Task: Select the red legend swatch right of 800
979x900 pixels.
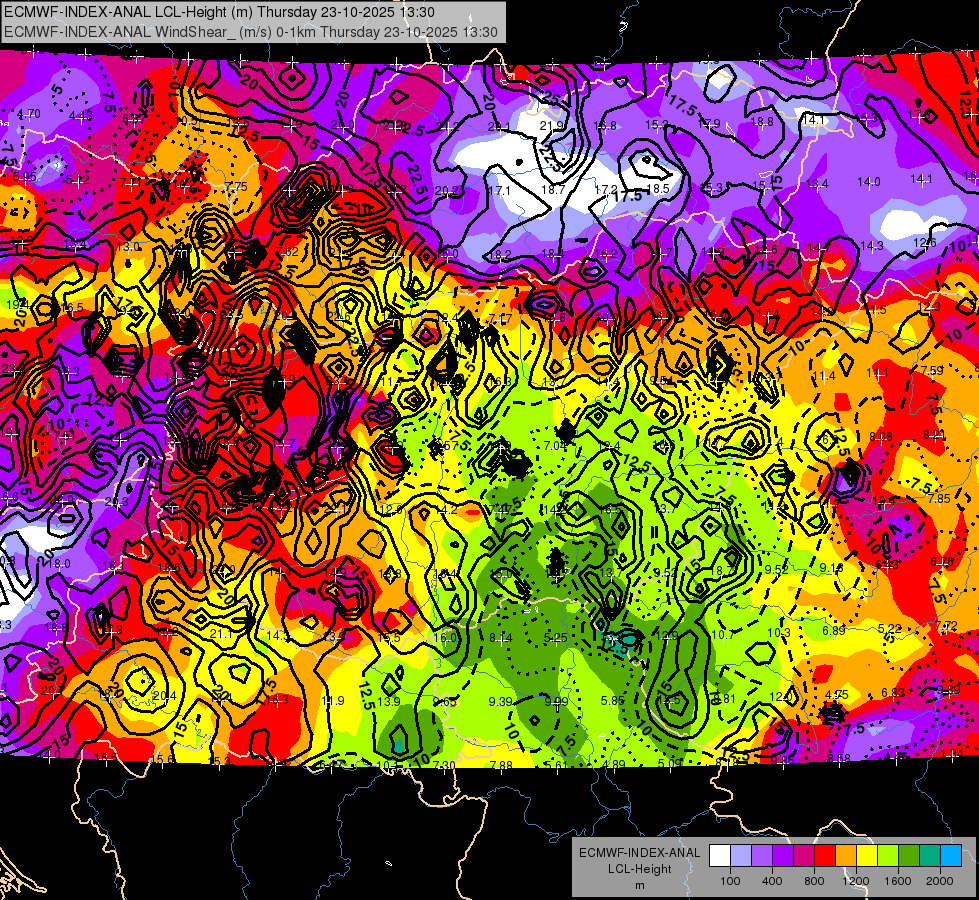Action: tap(825, 856)
